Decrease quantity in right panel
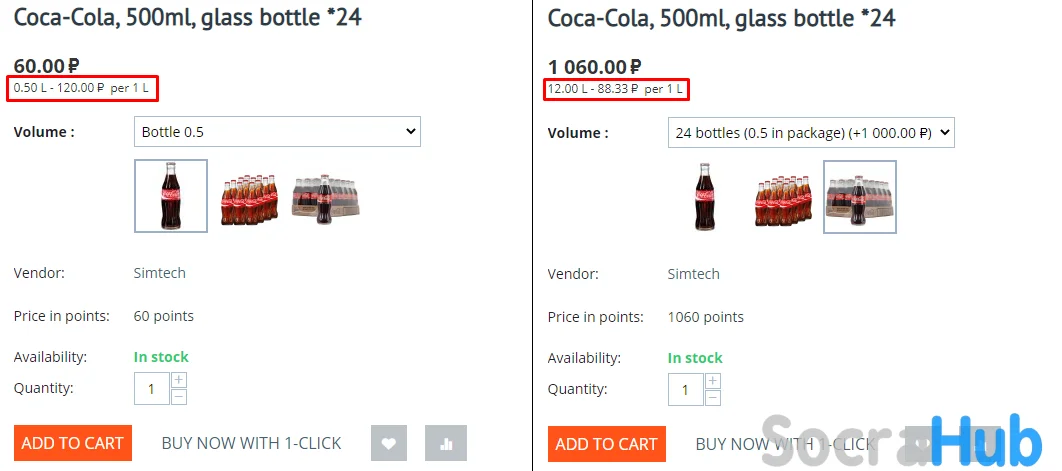Screen dimensions: 1062x471 click(712, 398)
